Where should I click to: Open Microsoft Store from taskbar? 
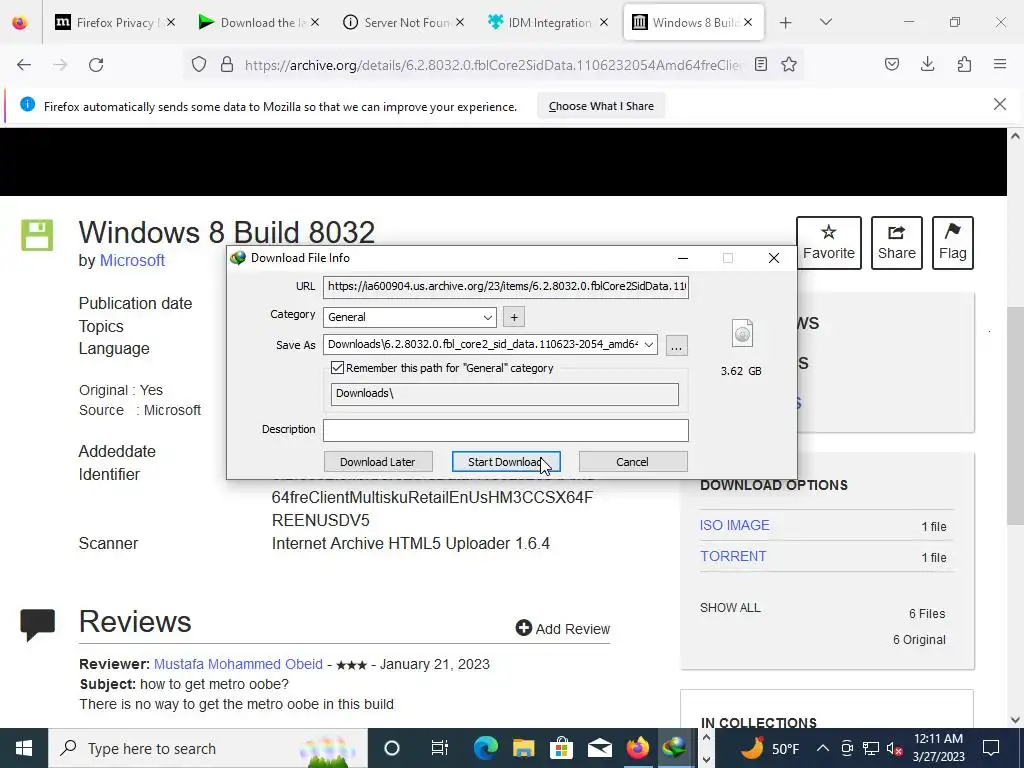[562, 748]
